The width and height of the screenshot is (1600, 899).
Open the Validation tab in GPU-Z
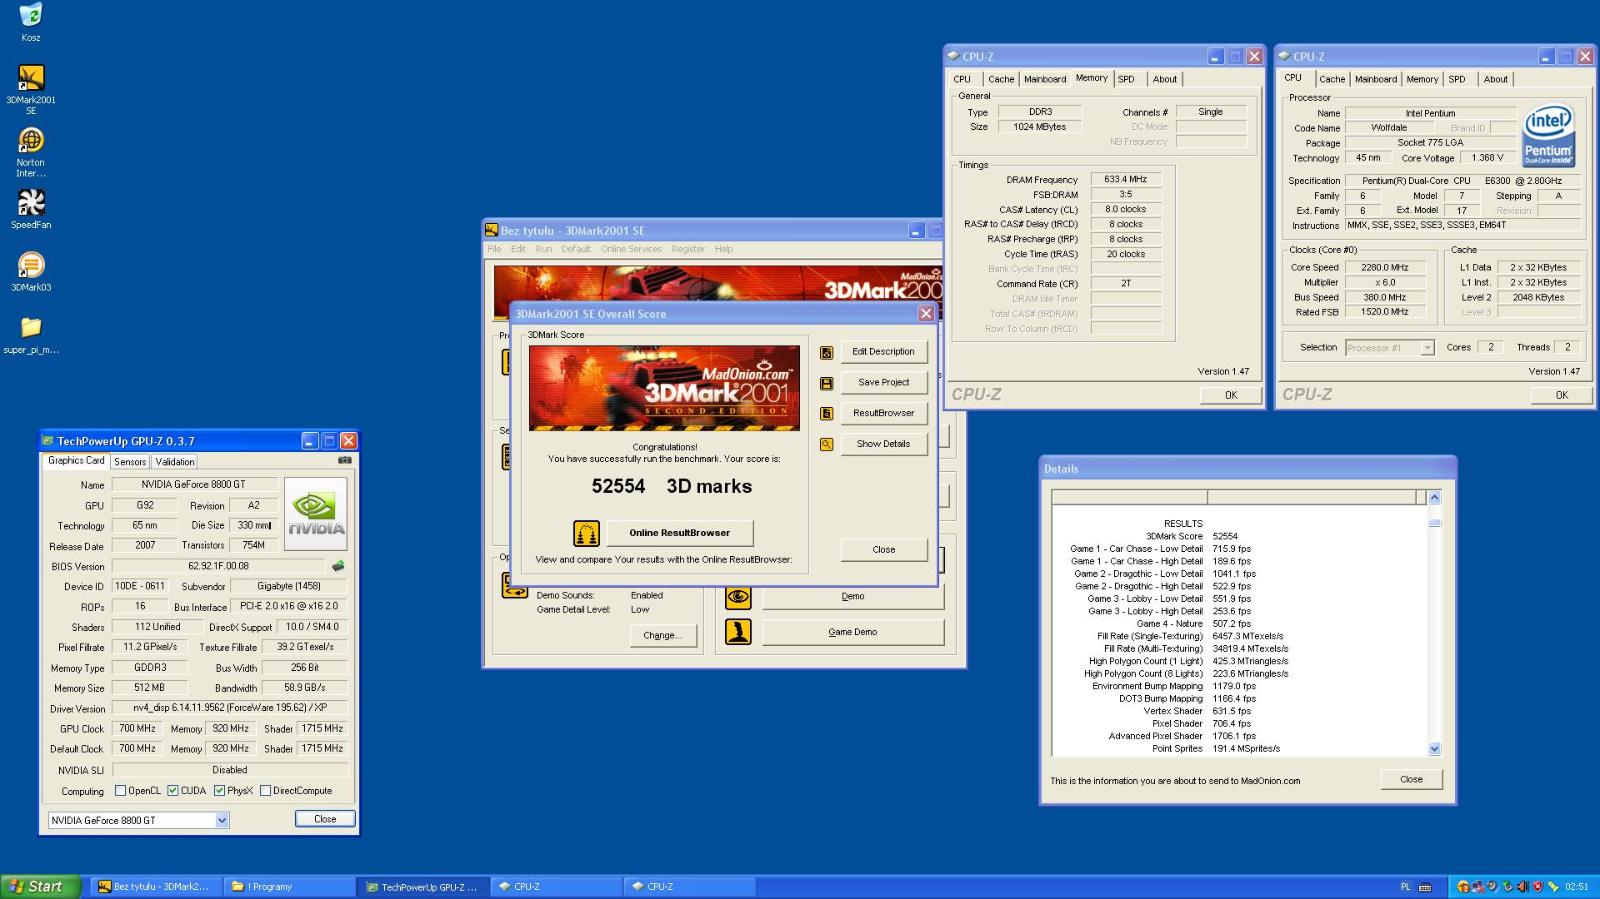[x=175, y=462]
